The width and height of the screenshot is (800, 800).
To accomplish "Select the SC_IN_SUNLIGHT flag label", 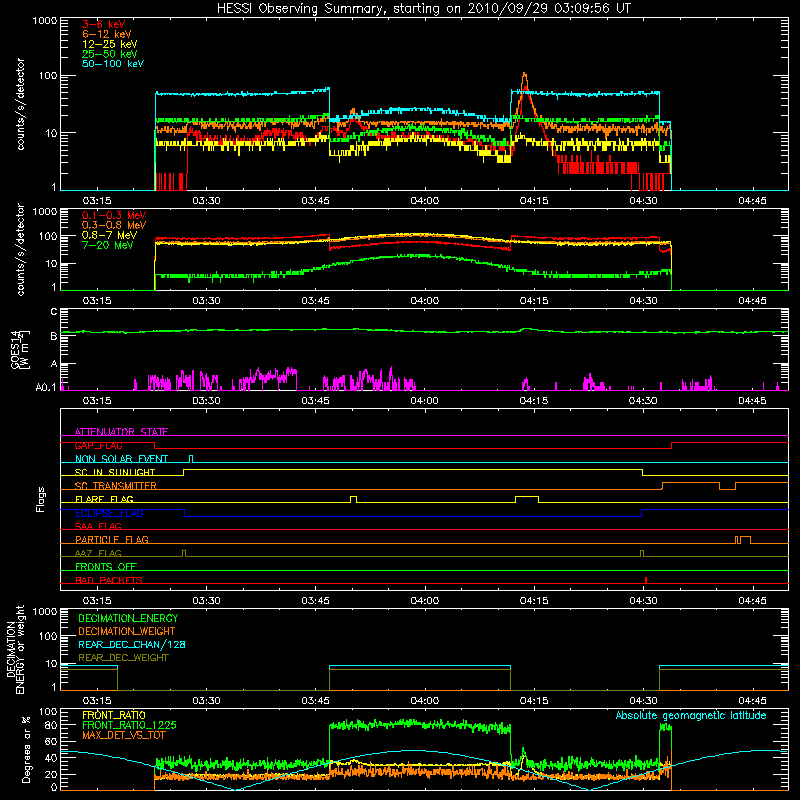I will pos(115,472).
